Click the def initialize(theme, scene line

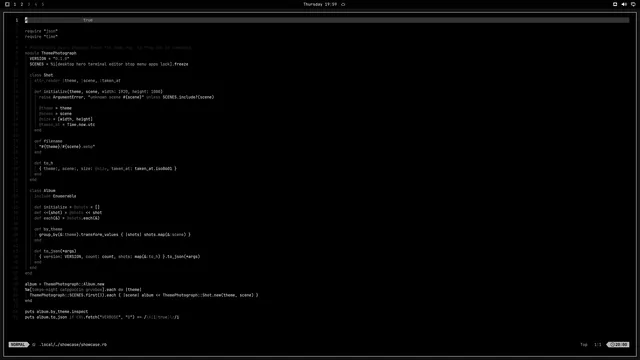coord(98,92)
